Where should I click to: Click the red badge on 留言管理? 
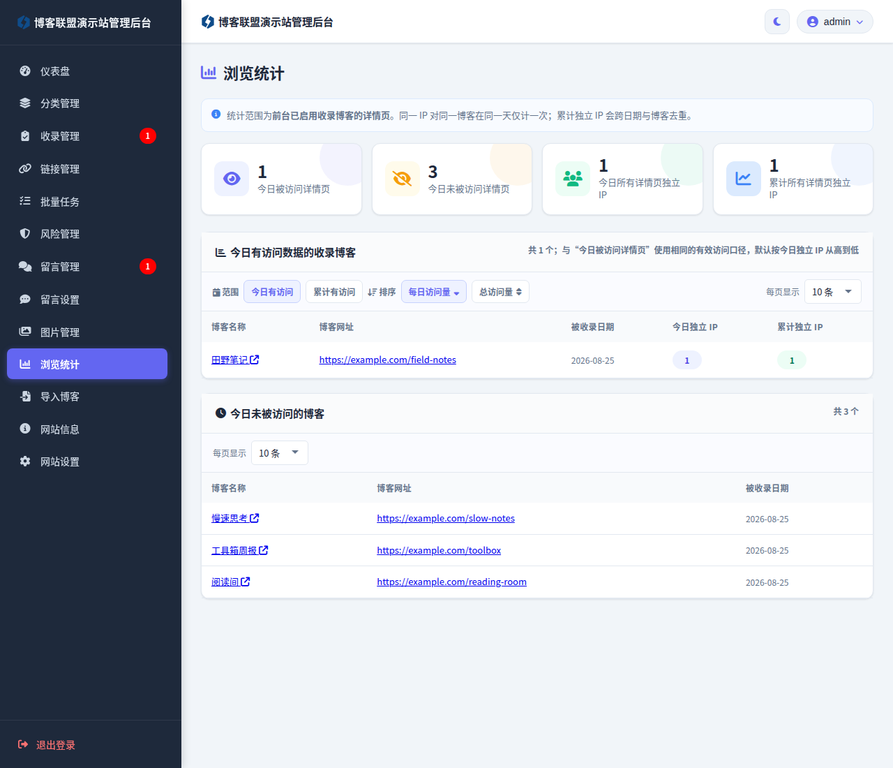(x=148, y=266)
